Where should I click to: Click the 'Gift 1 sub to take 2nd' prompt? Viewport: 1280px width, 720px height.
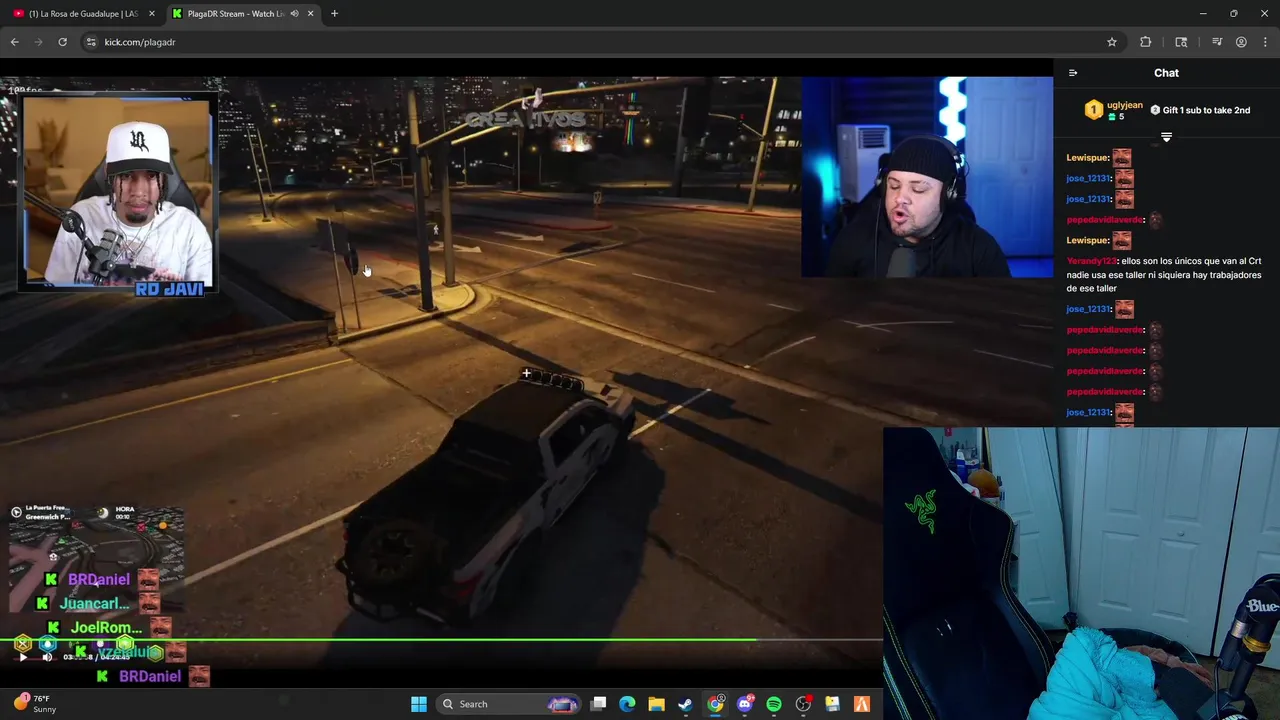coord(1200,110)
